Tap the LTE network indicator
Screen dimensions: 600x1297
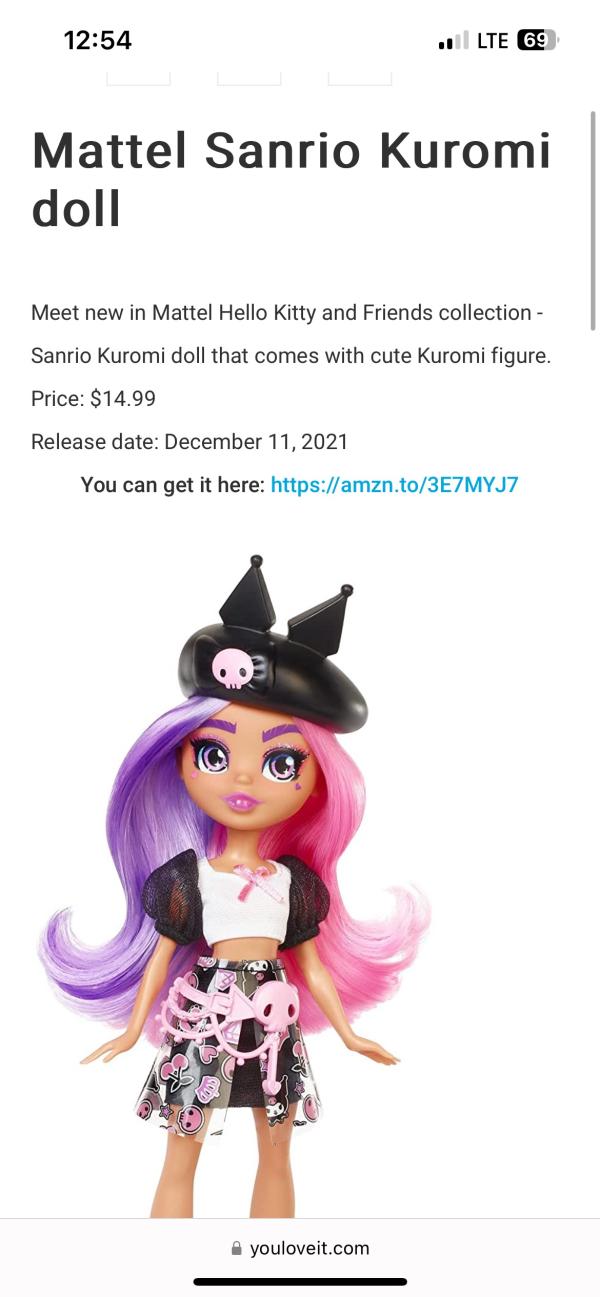click(492, 41)
